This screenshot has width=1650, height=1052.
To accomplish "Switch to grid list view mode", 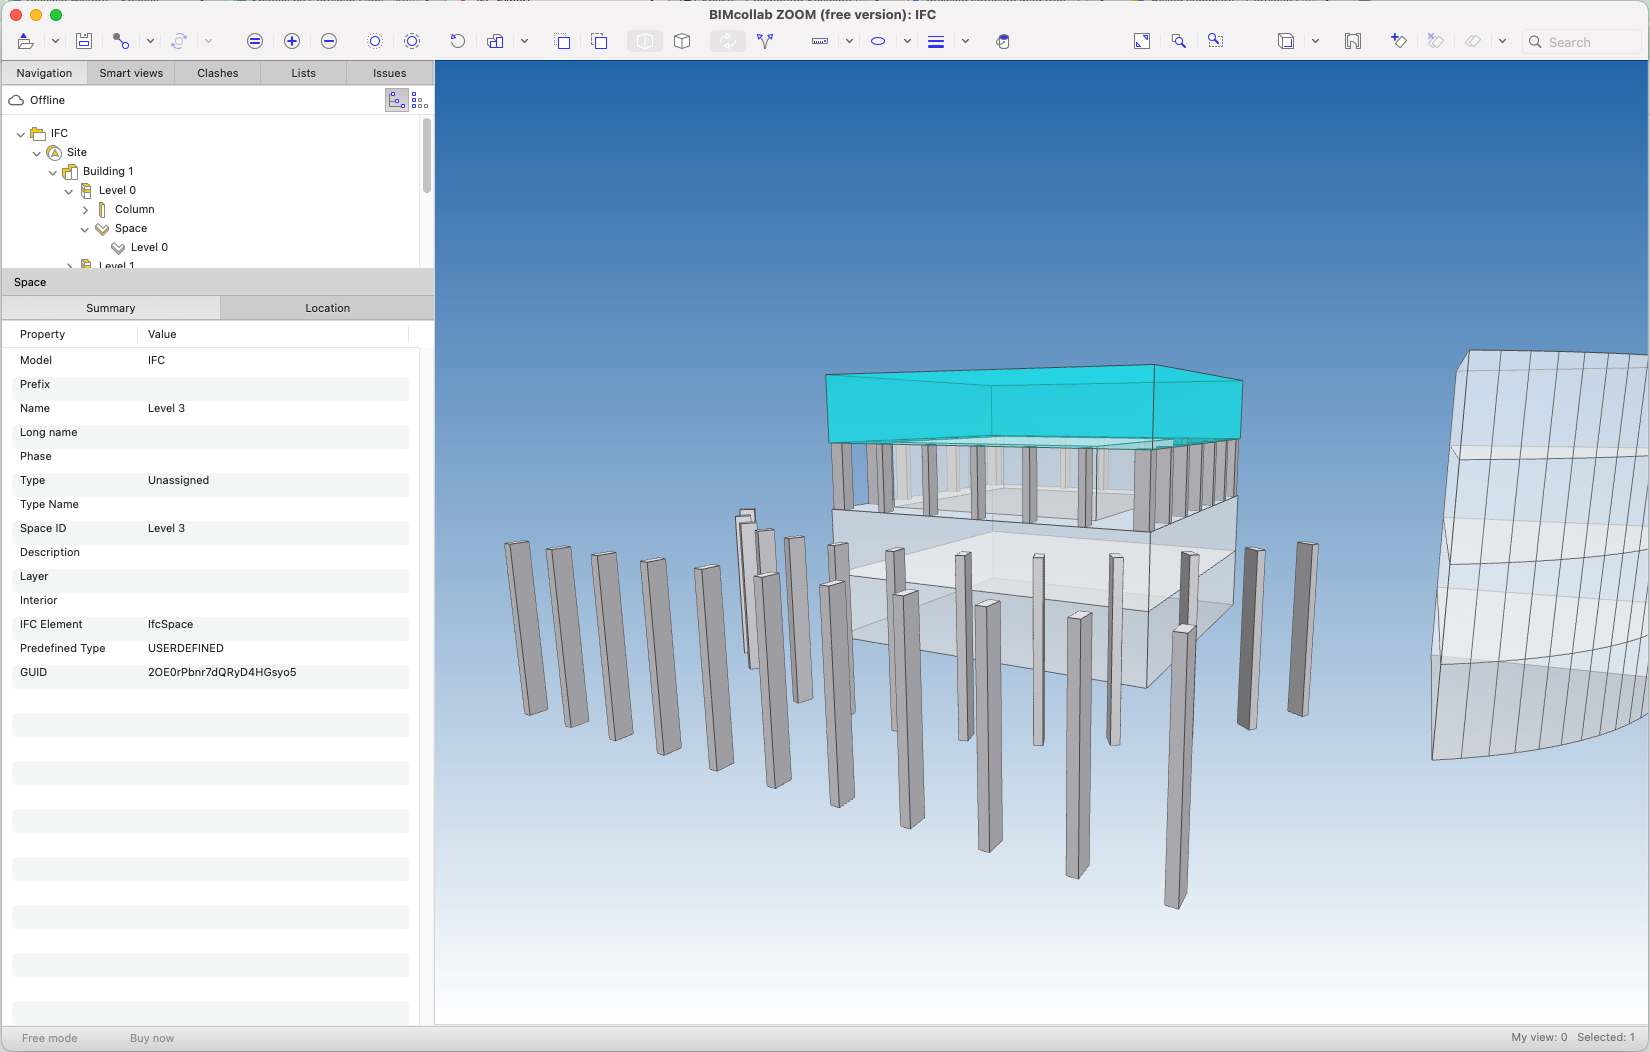I will (420, 100).
